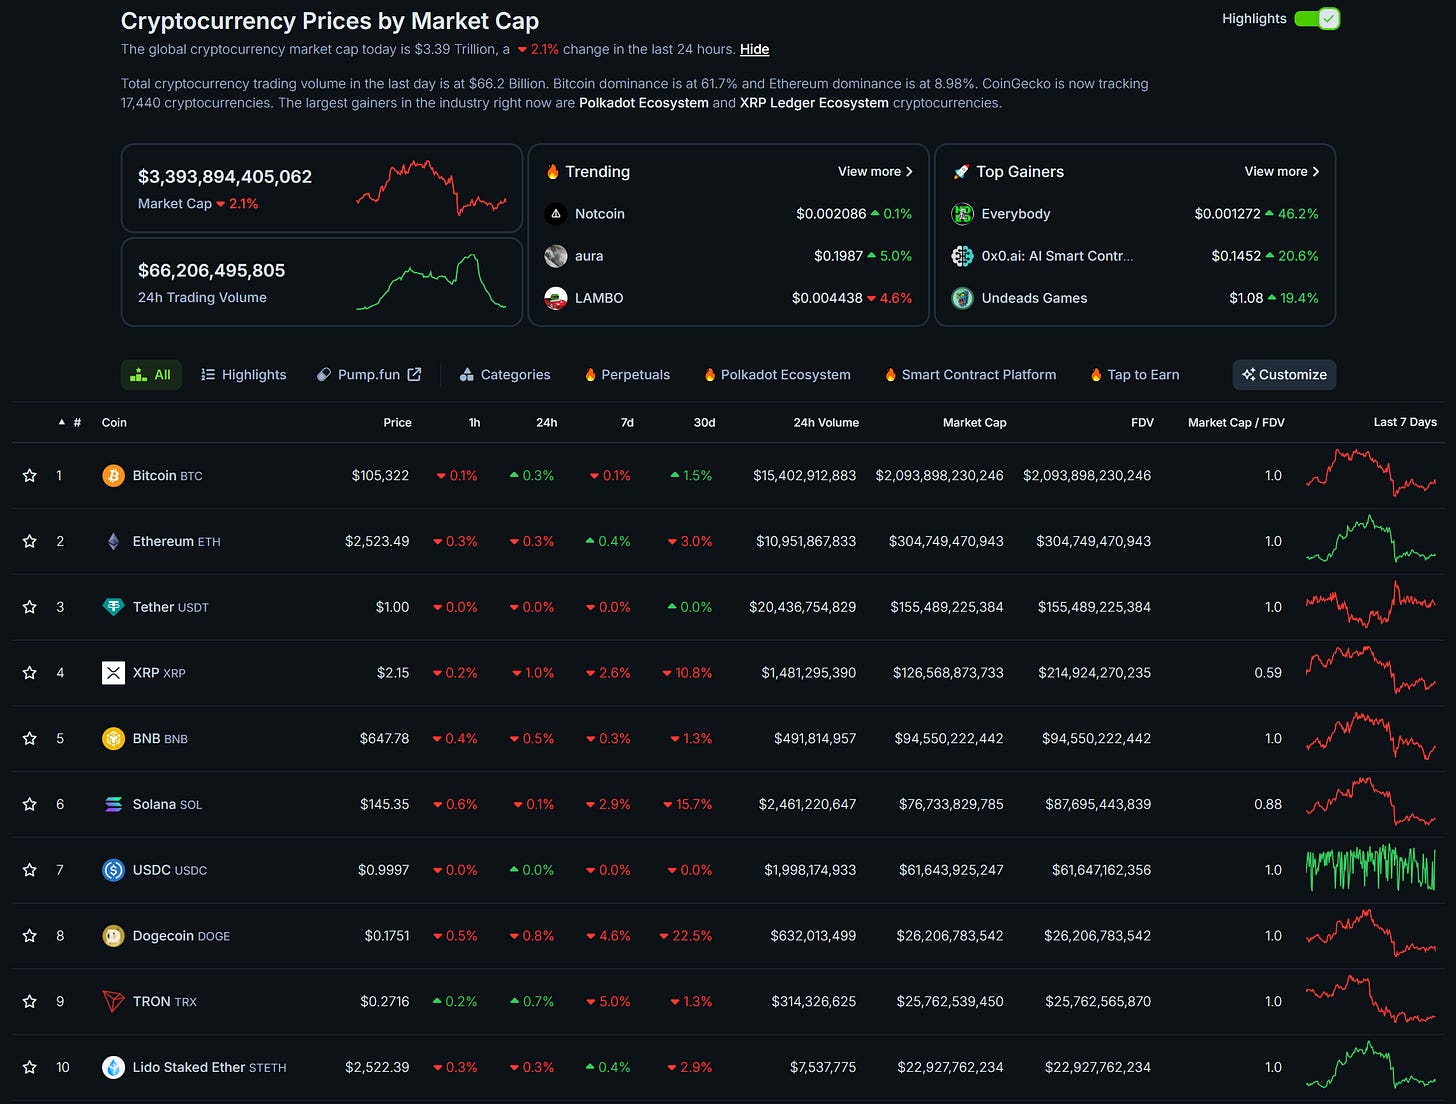The width and height of the screenshot is (1456, 1104).
Task: Open the Pump.fun external tab
Action: point(369,375)
